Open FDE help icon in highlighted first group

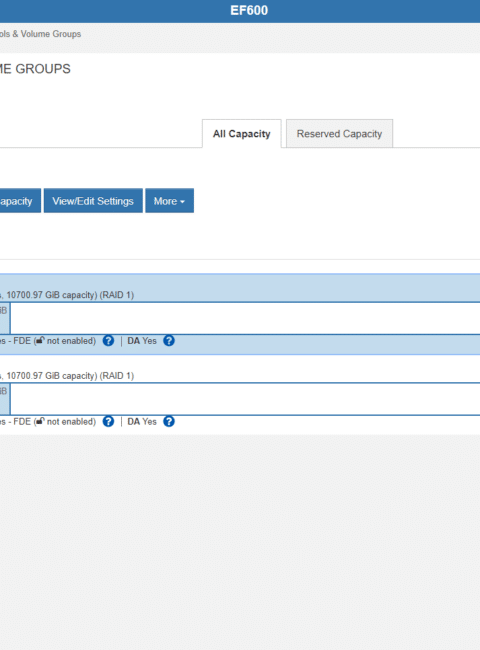pyautogui.click(x=108, y=341)
